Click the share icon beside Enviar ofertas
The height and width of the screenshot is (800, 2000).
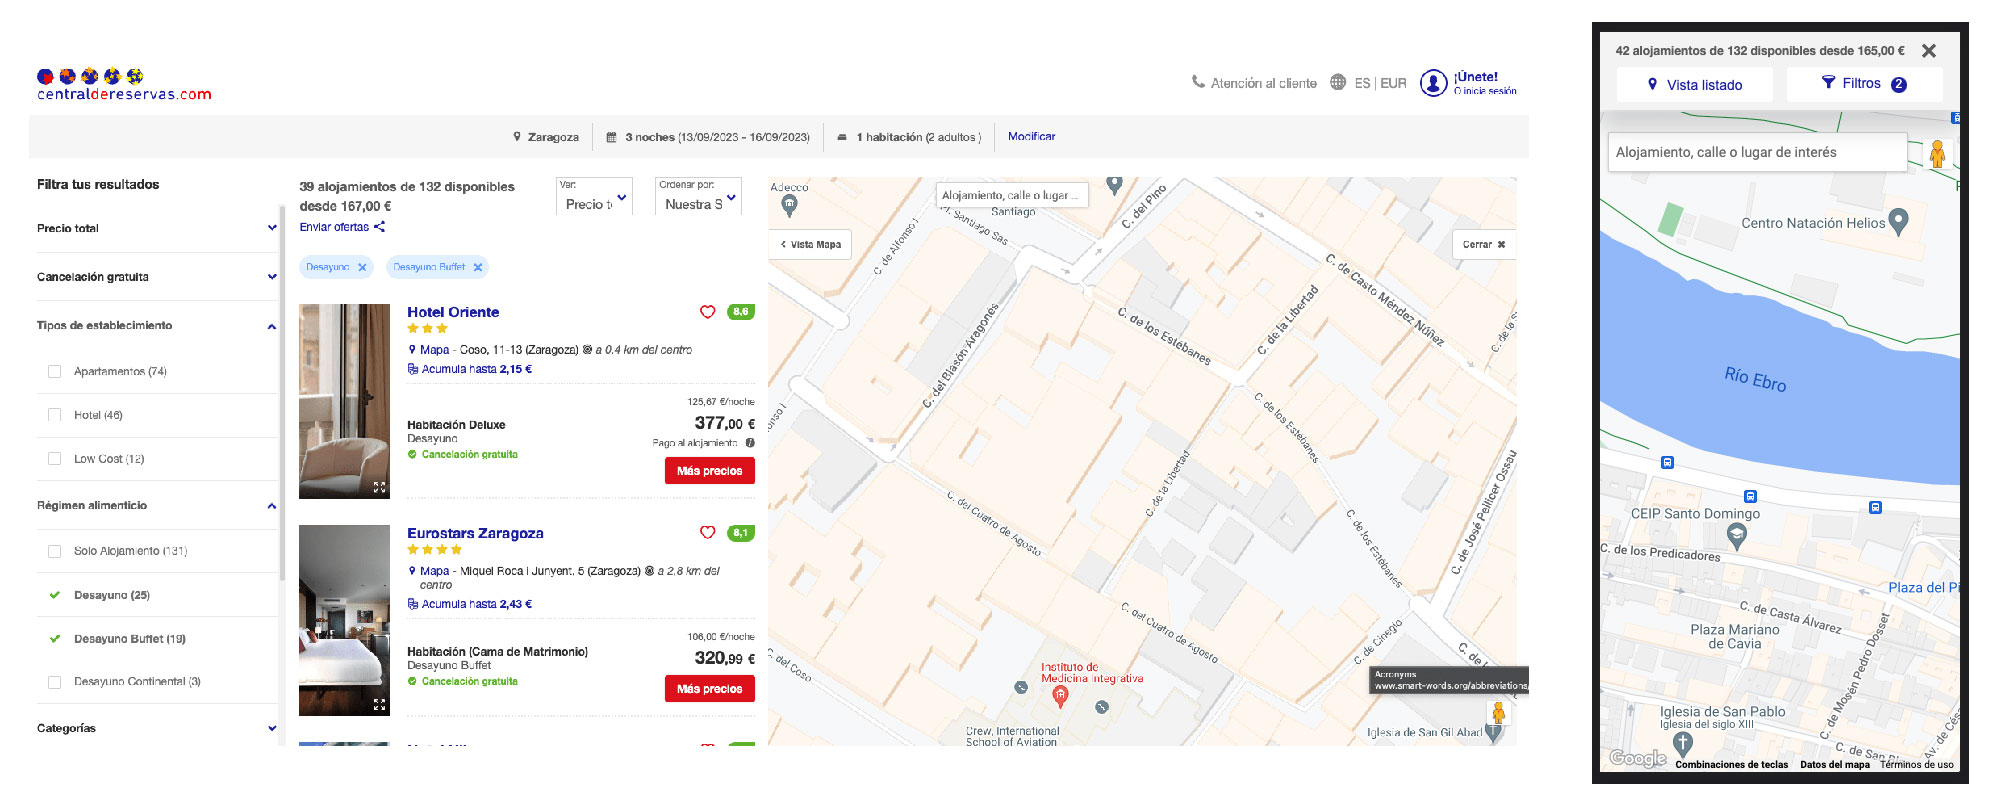[x=379, y=227]
